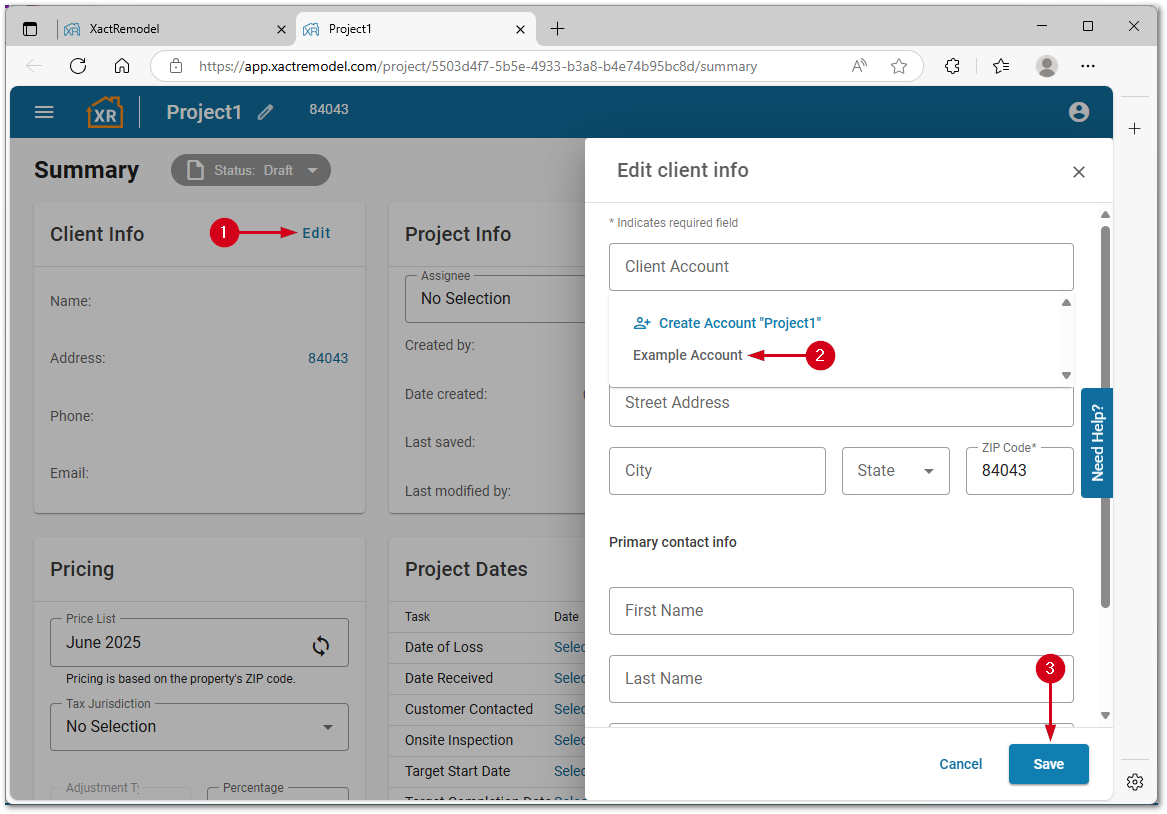Click the browser address bar URL
This screenshot has height=814, width=1167.
click(x=478, y=66)
